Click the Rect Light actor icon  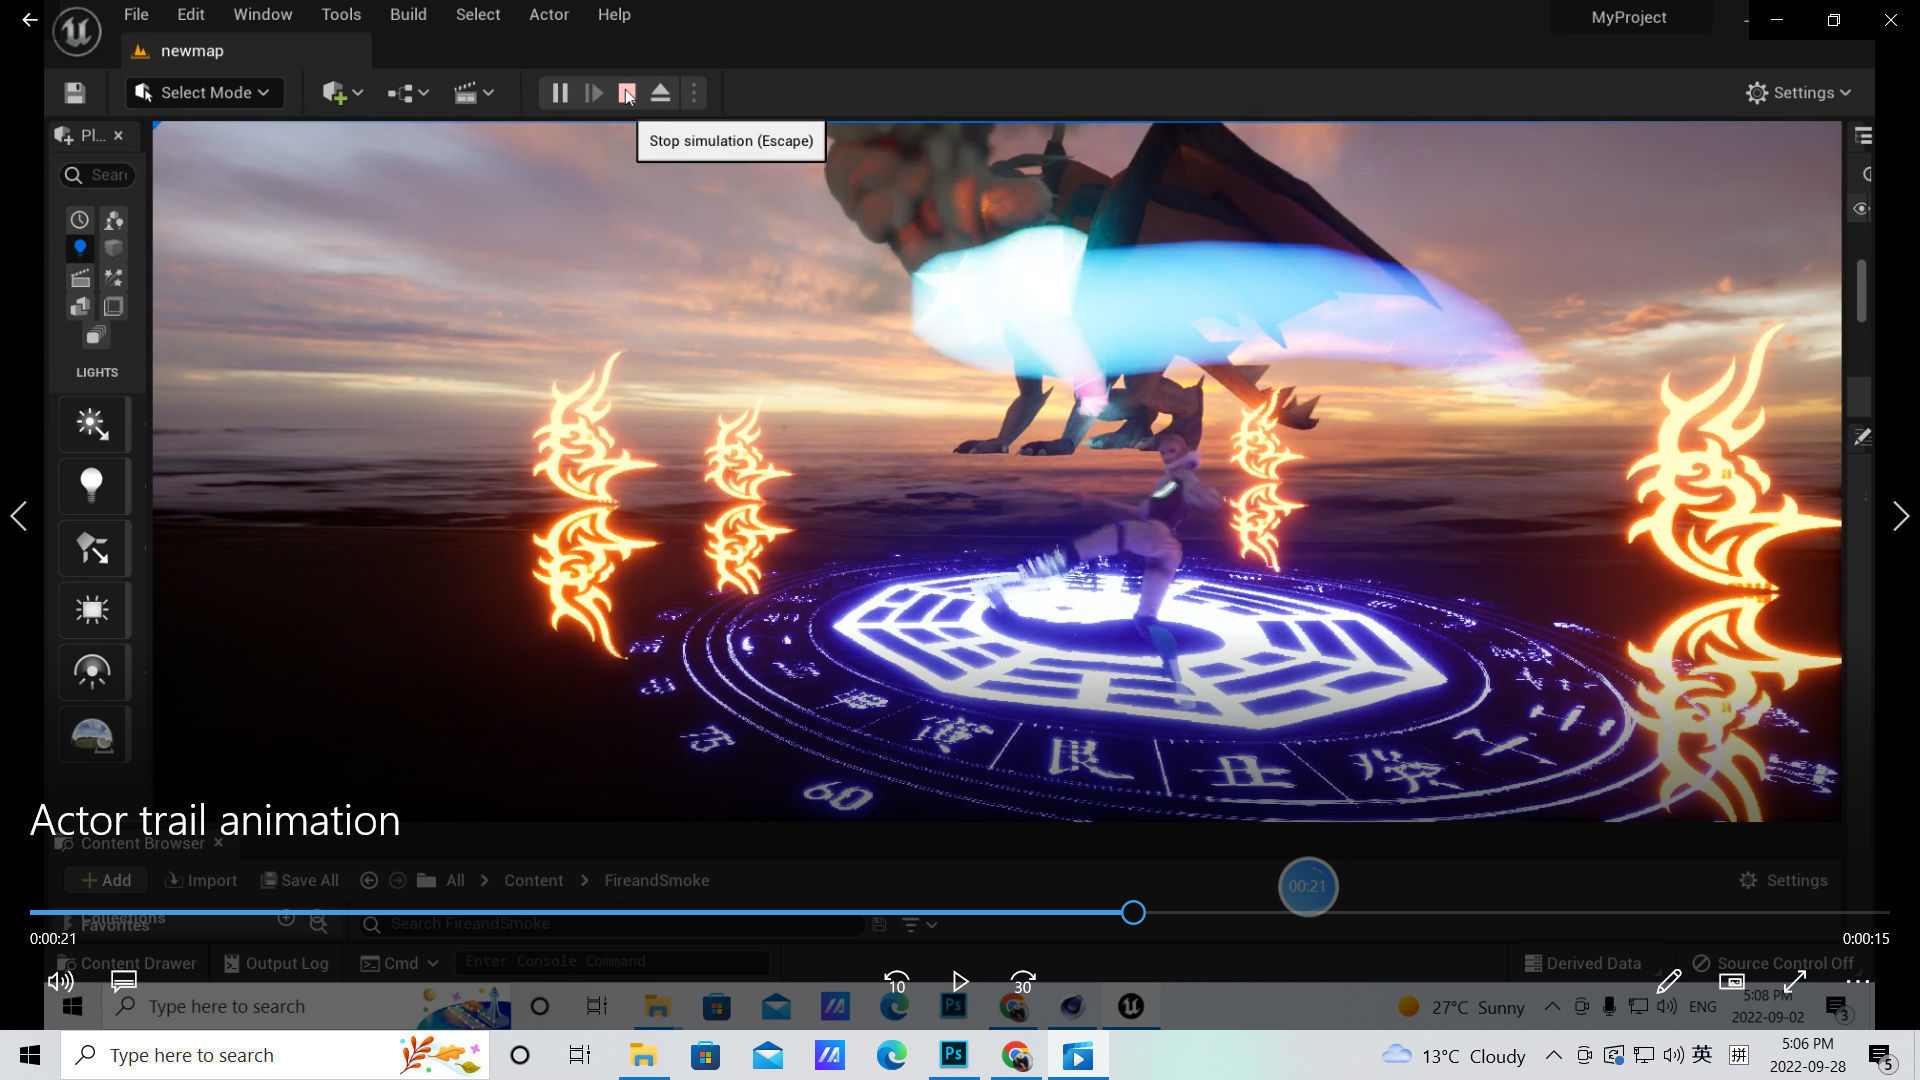[93, 610]
